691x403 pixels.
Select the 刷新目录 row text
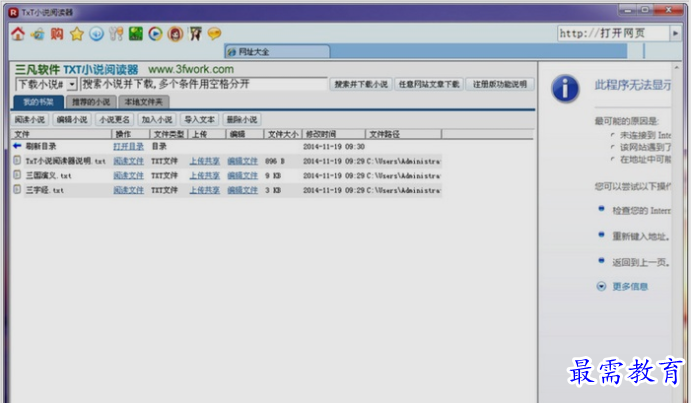point(41,146)
